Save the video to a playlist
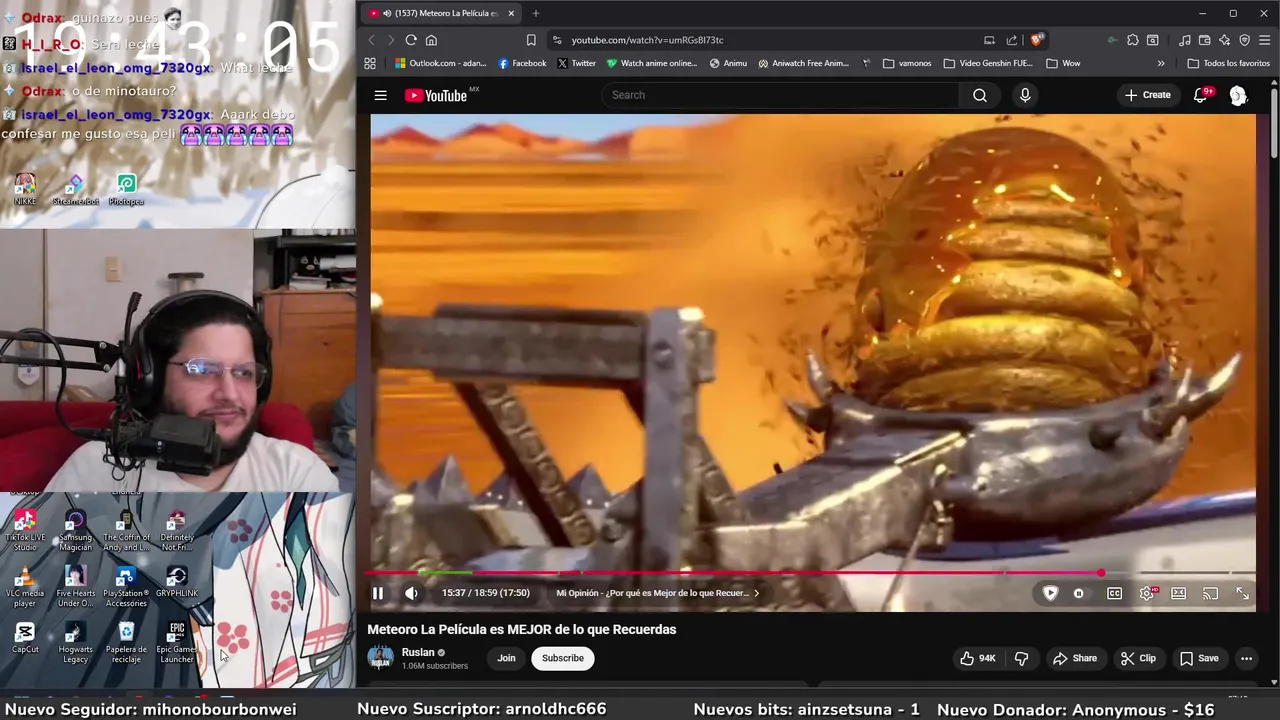 pyautogui.click(x=1199, y=658)
